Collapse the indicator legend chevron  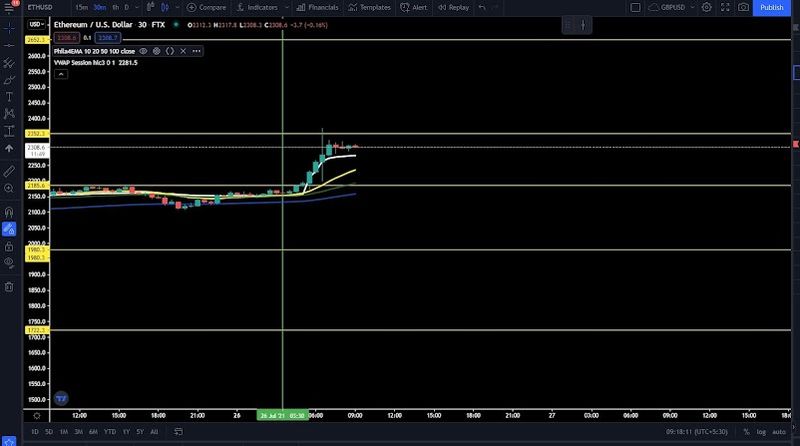pos(61,75)
